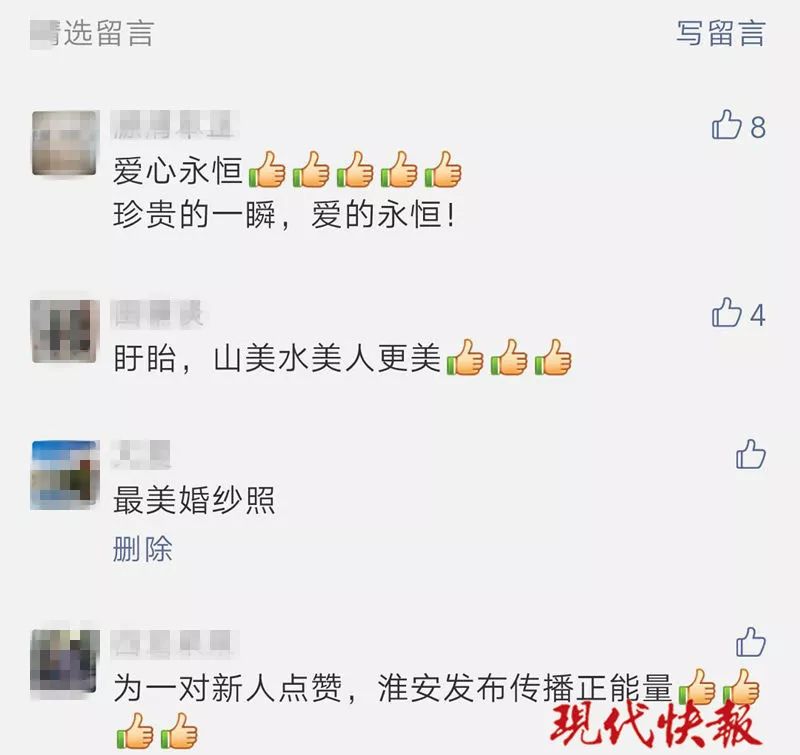Delete the 最美婚纱照 comment via 删除
Image resolution: width=800 pixels, height=755 pixels.
point(142,549)
